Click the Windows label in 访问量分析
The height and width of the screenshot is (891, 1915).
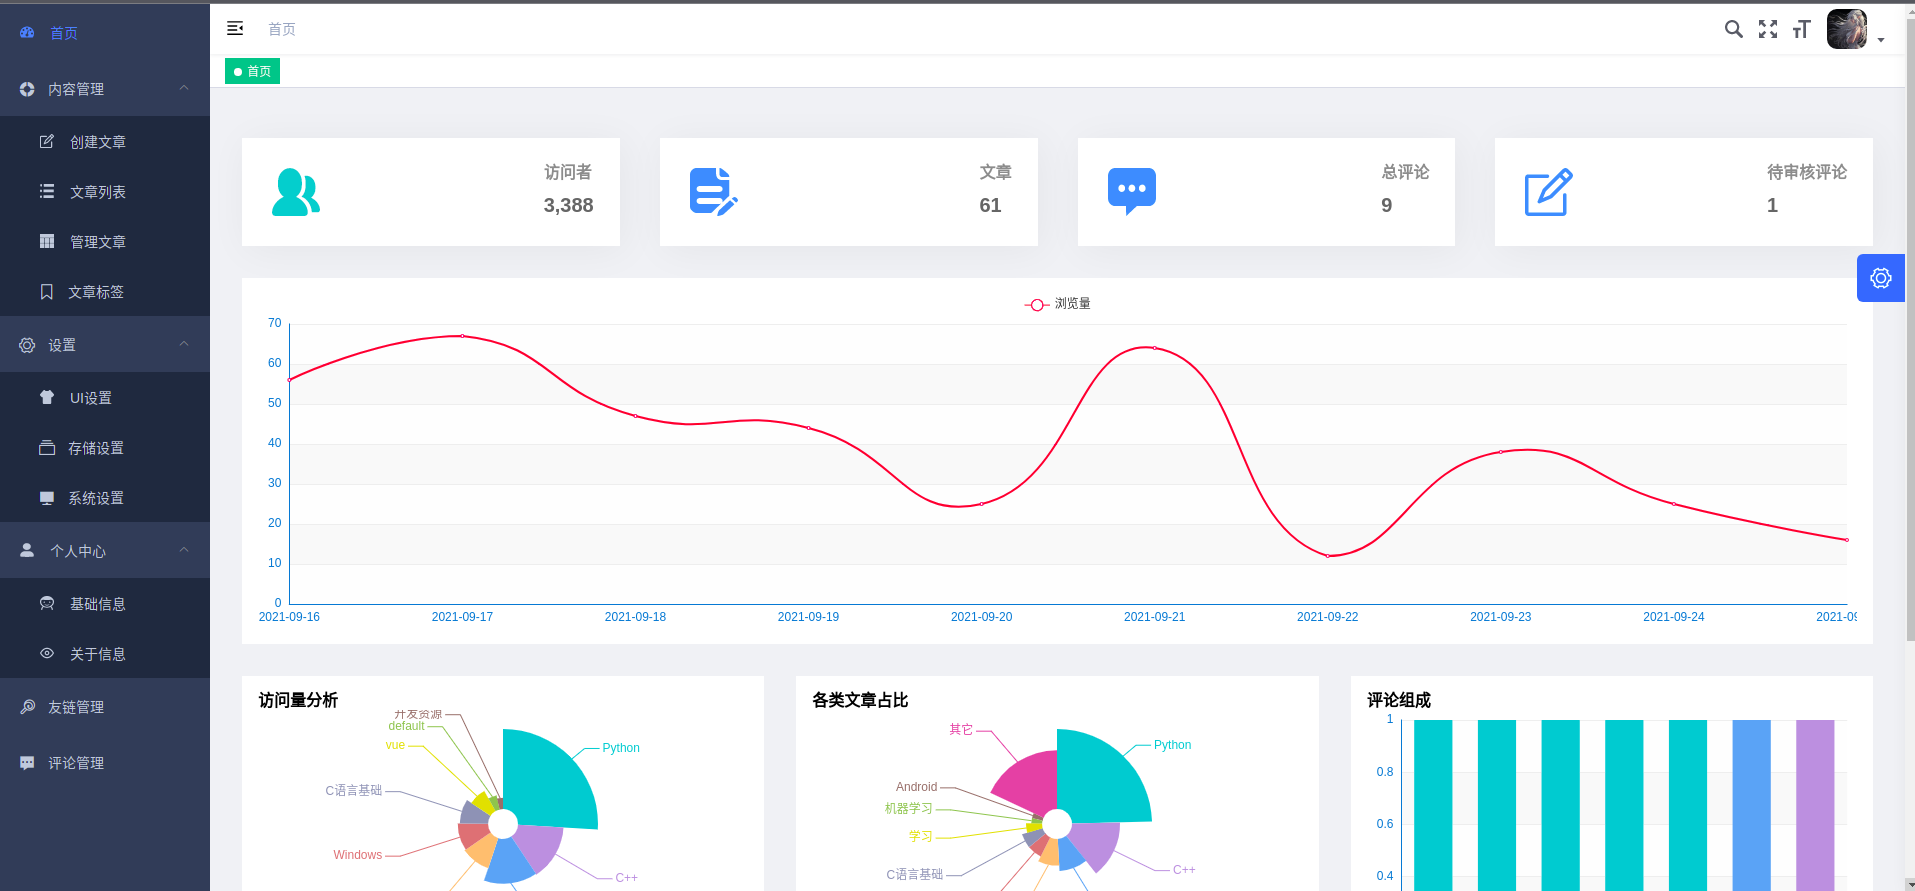click(x=358, y=855)
